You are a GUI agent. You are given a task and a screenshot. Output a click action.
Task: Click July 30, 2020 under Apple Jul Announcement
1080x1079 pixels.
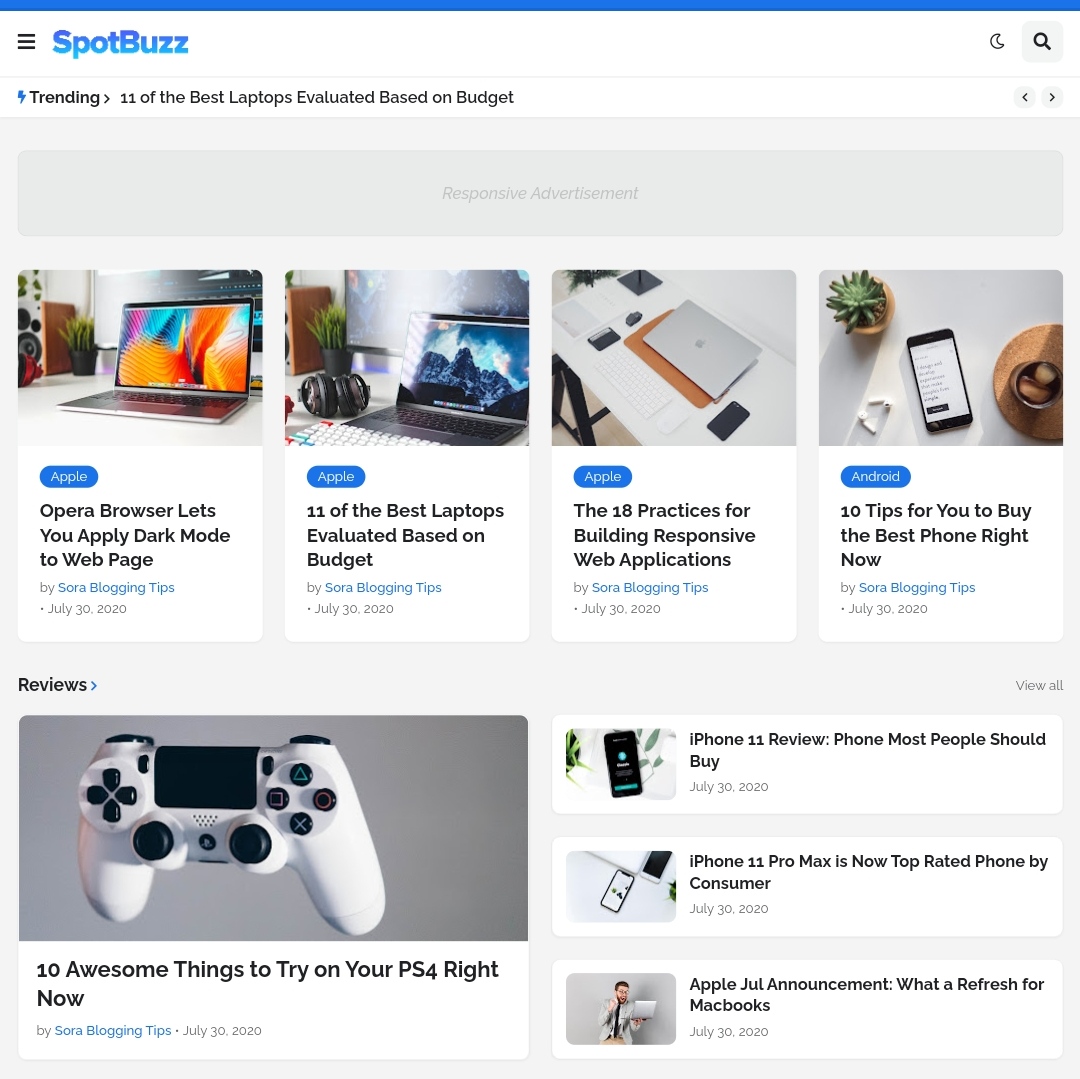pos(729,1031)
